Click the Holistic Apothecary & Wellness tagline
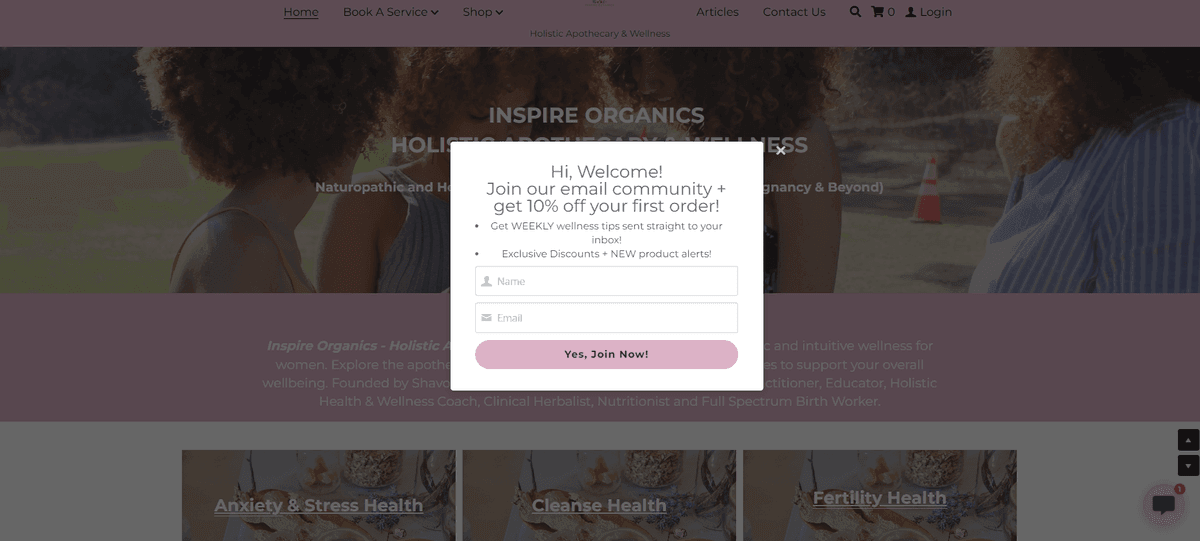The image size is (1200, 541). pyautogui.click(x=600, y=34)
